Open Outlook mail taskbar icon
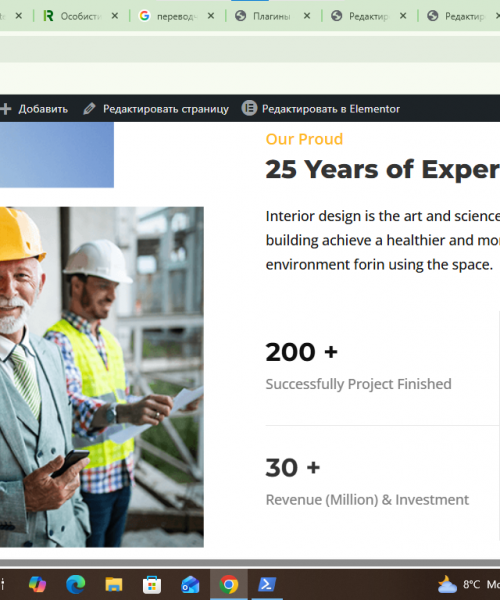500x600 pixels. 190,584
